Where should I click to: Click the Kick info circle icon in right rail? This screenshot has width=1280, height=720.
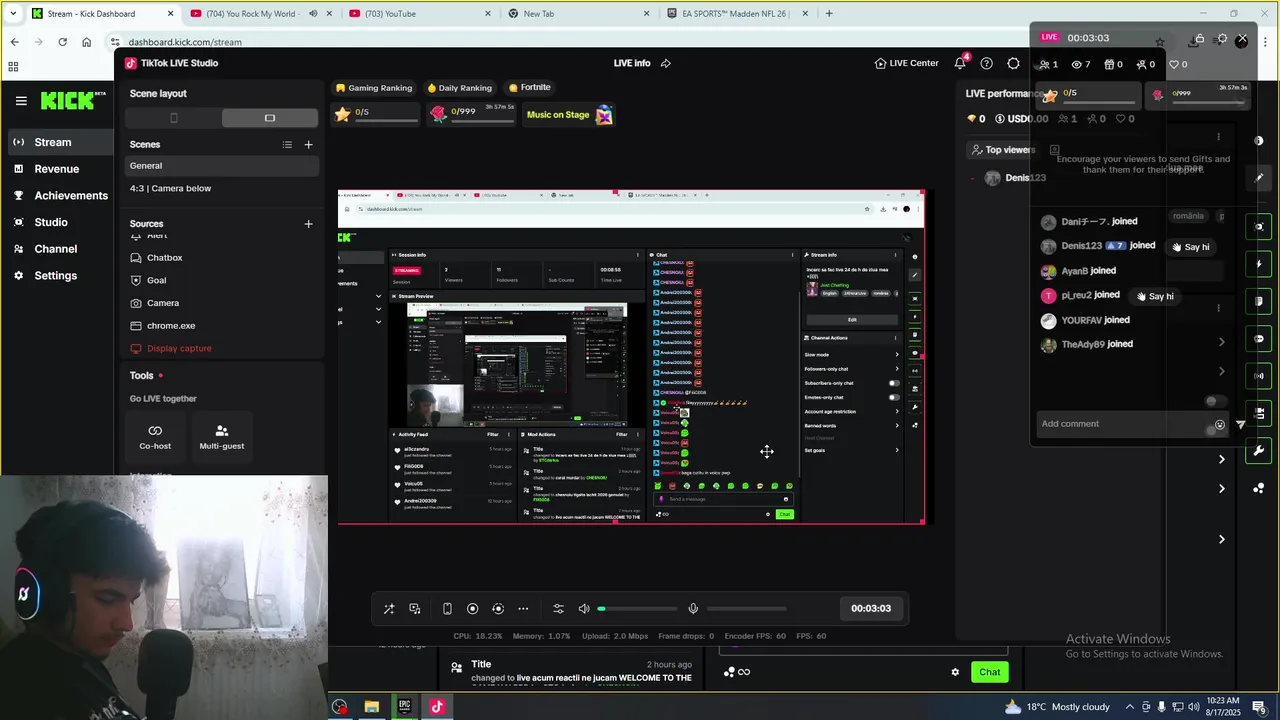coord(1259,141)
